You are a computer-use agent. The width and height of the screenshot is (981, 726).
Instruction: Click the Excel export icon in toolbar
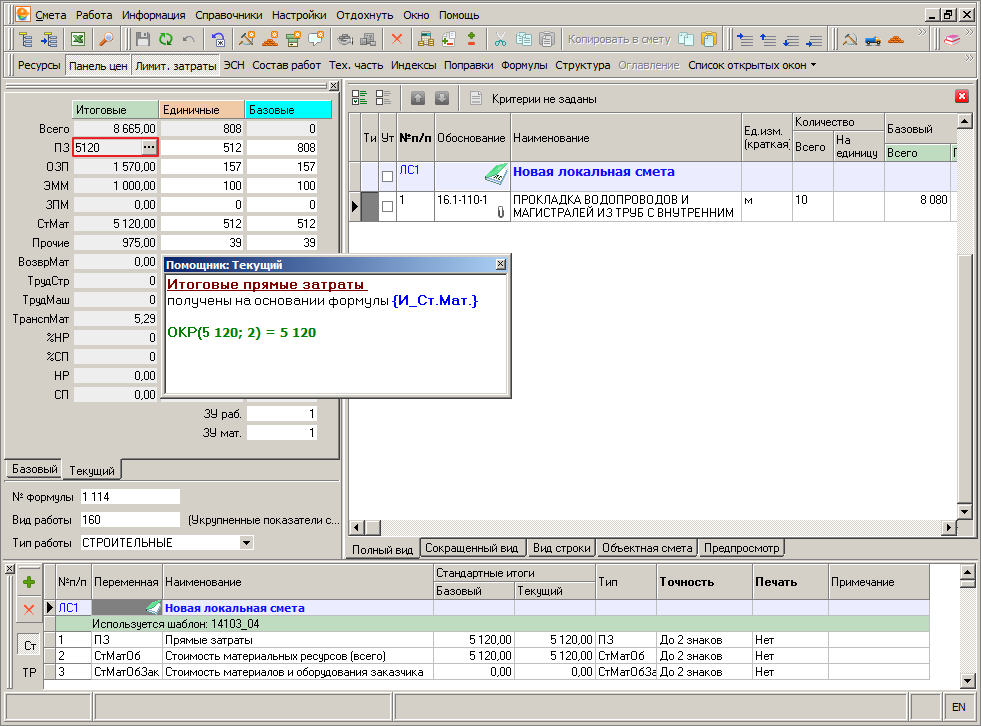point(78,39)
